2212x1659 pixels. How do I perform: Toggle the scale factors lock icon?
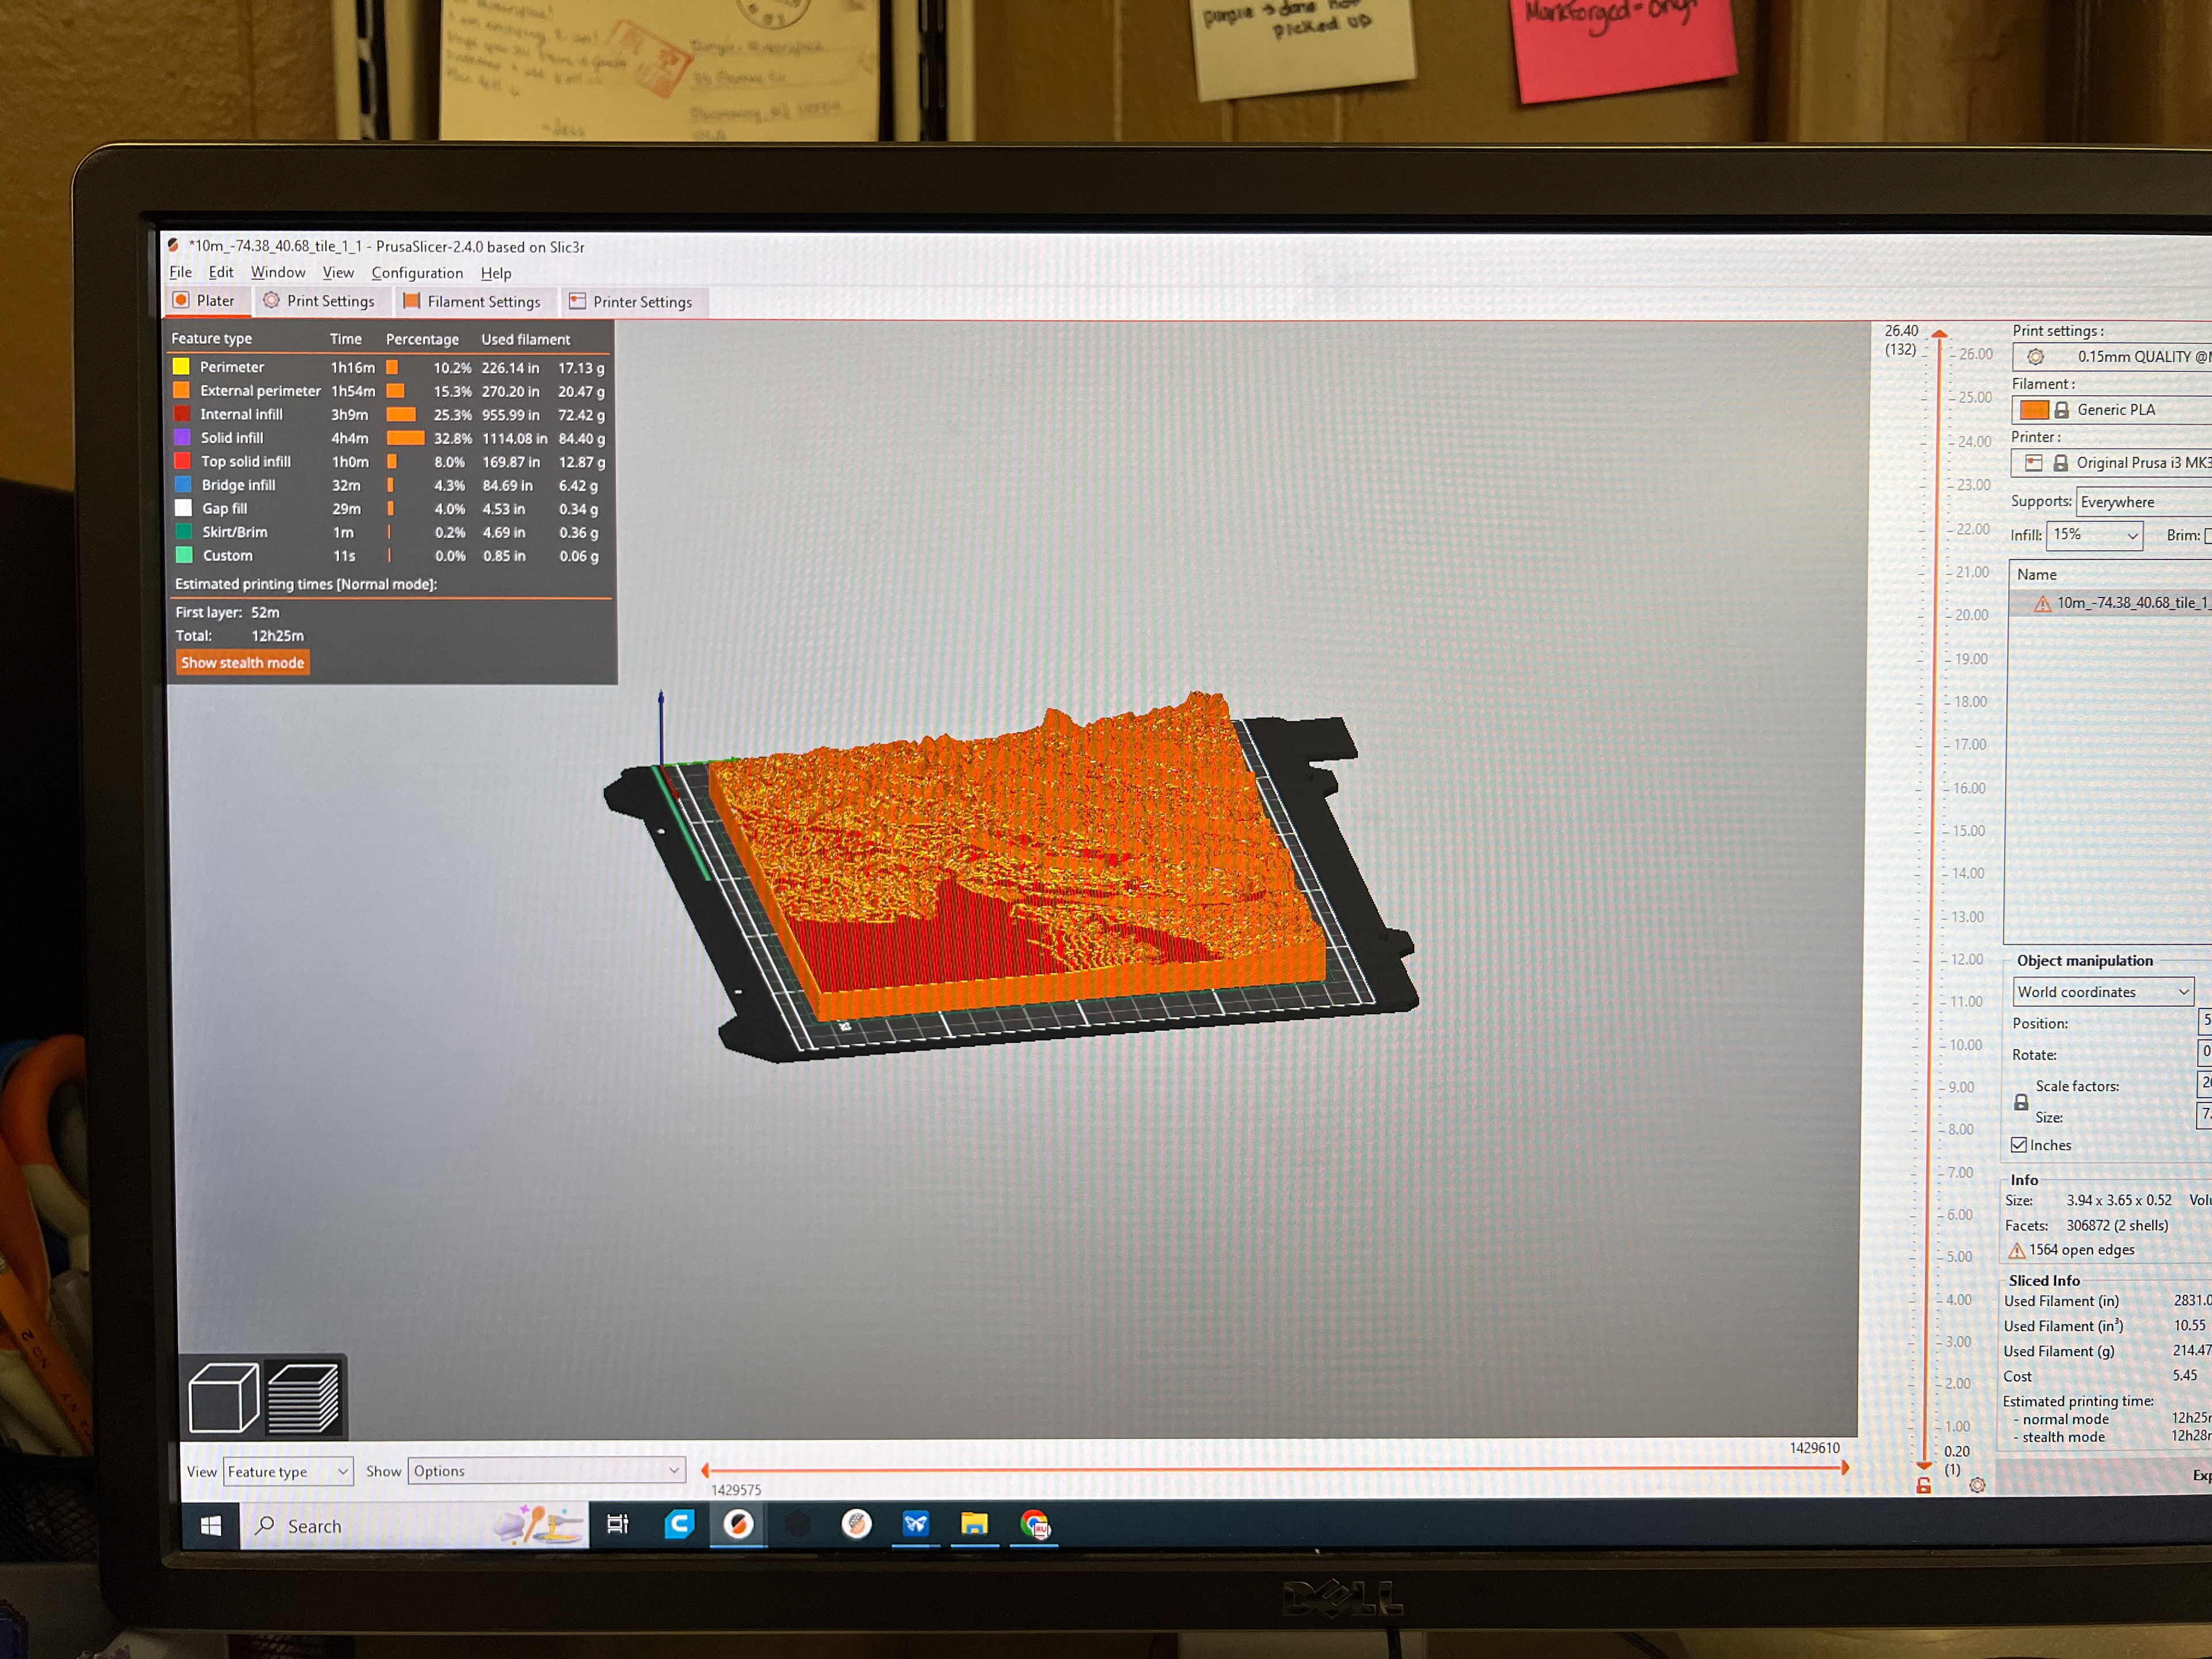(2020, 1102)
